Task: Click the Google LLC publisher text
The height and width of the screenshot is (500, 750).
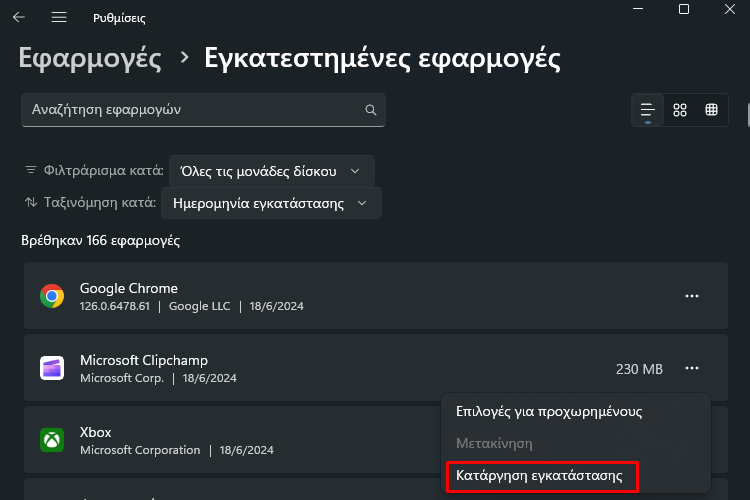Action: [x=199, y=306]
